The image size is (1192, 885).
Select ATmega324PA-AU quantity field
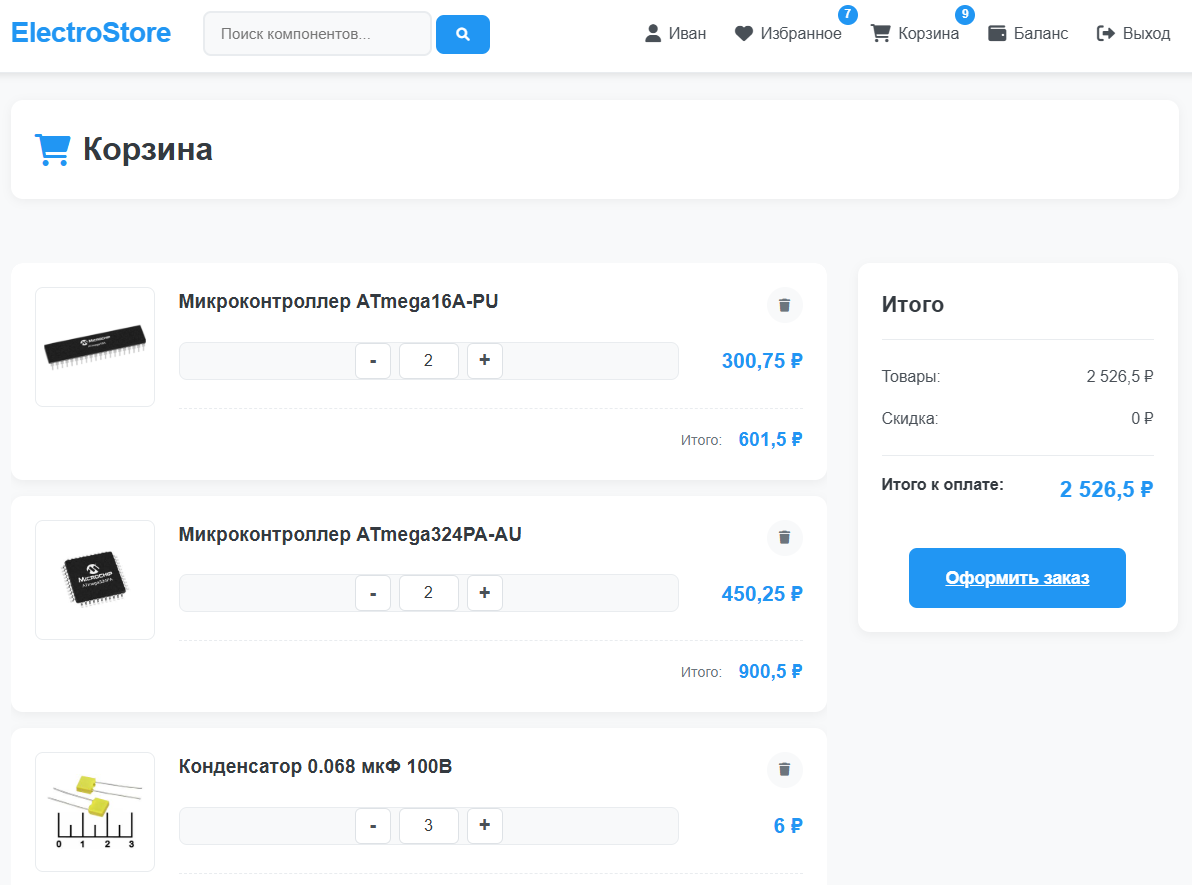click(429, 593)
